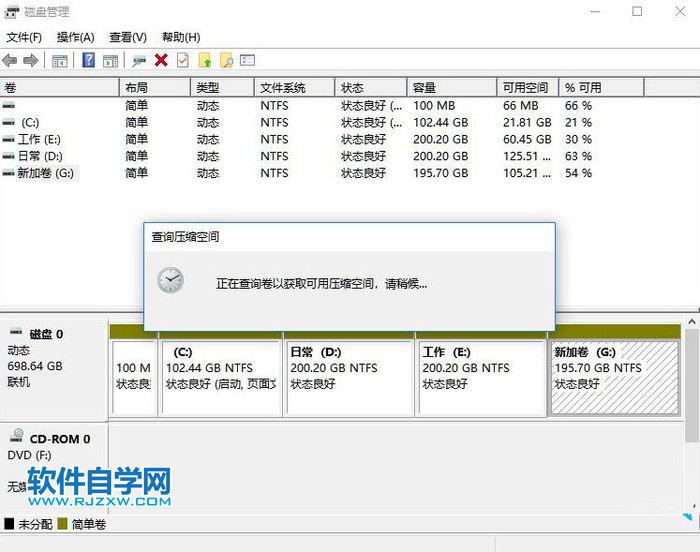Image resolution: width=700 pixels, height=552 pixels.
Task: Sort by the 状态 column header
Action: [x=371, y=88]
